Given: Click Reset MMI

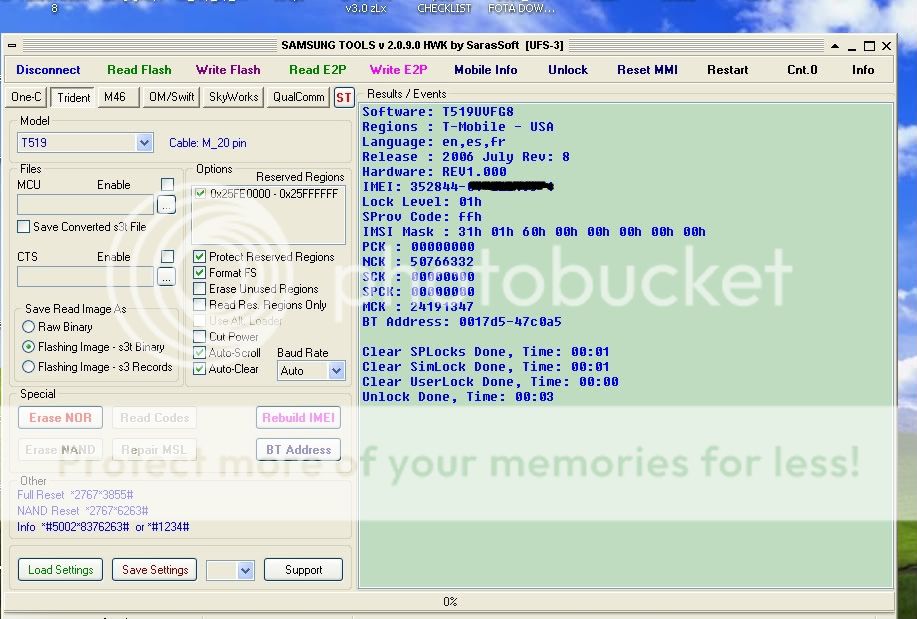Looking at the screenshot, I should click(647, 70).
